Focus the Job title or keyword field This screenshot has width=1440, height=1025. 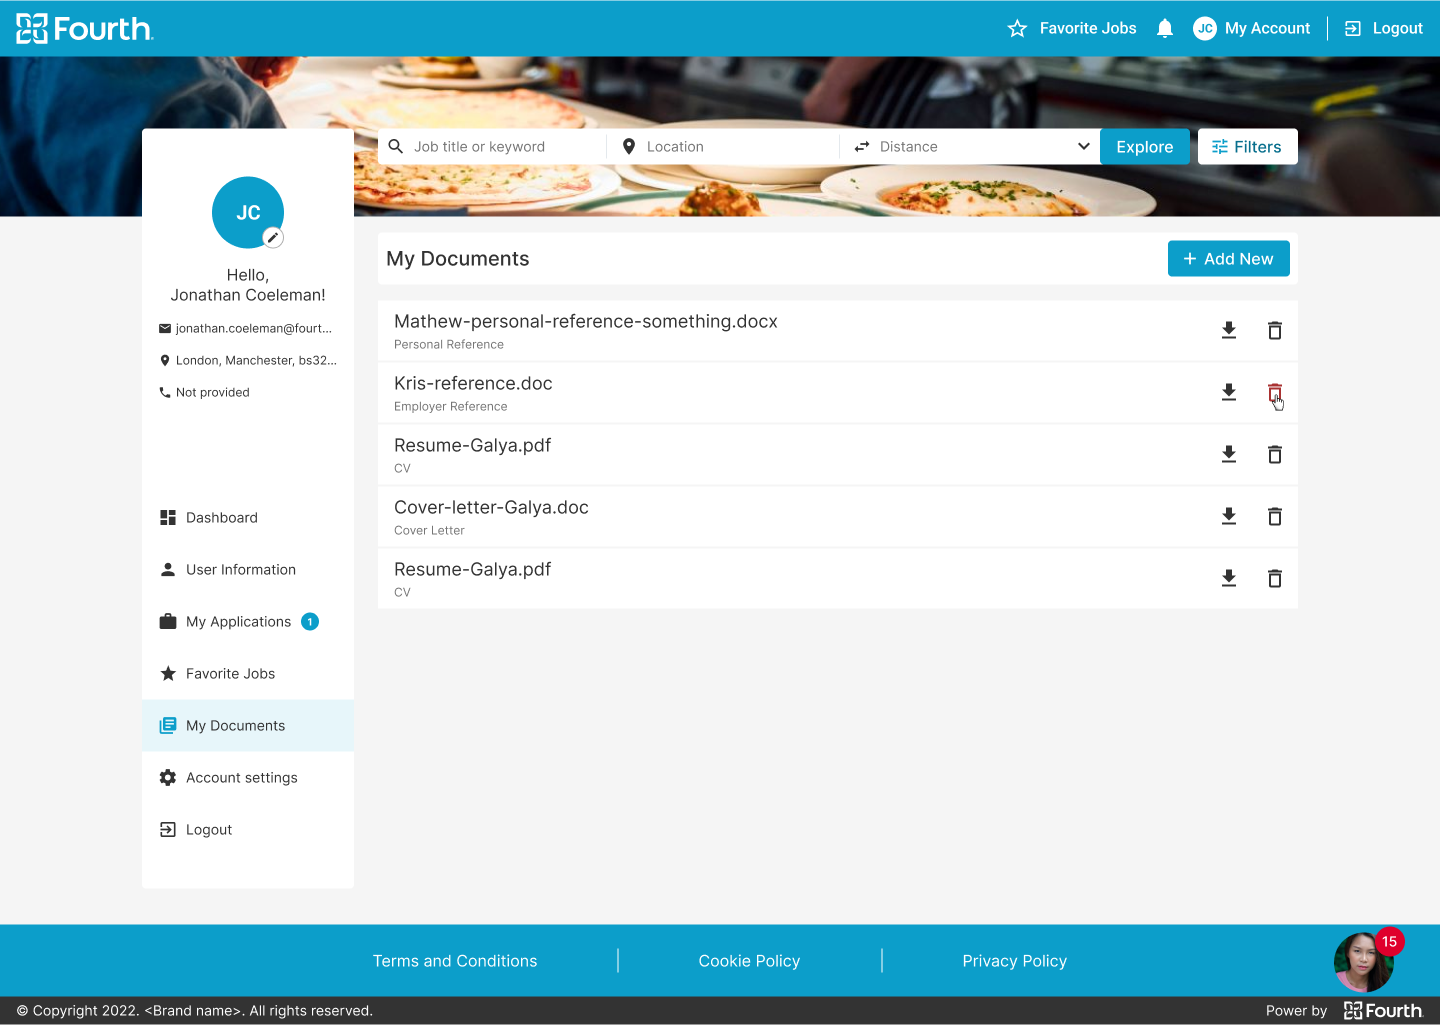tap(500, 147)
